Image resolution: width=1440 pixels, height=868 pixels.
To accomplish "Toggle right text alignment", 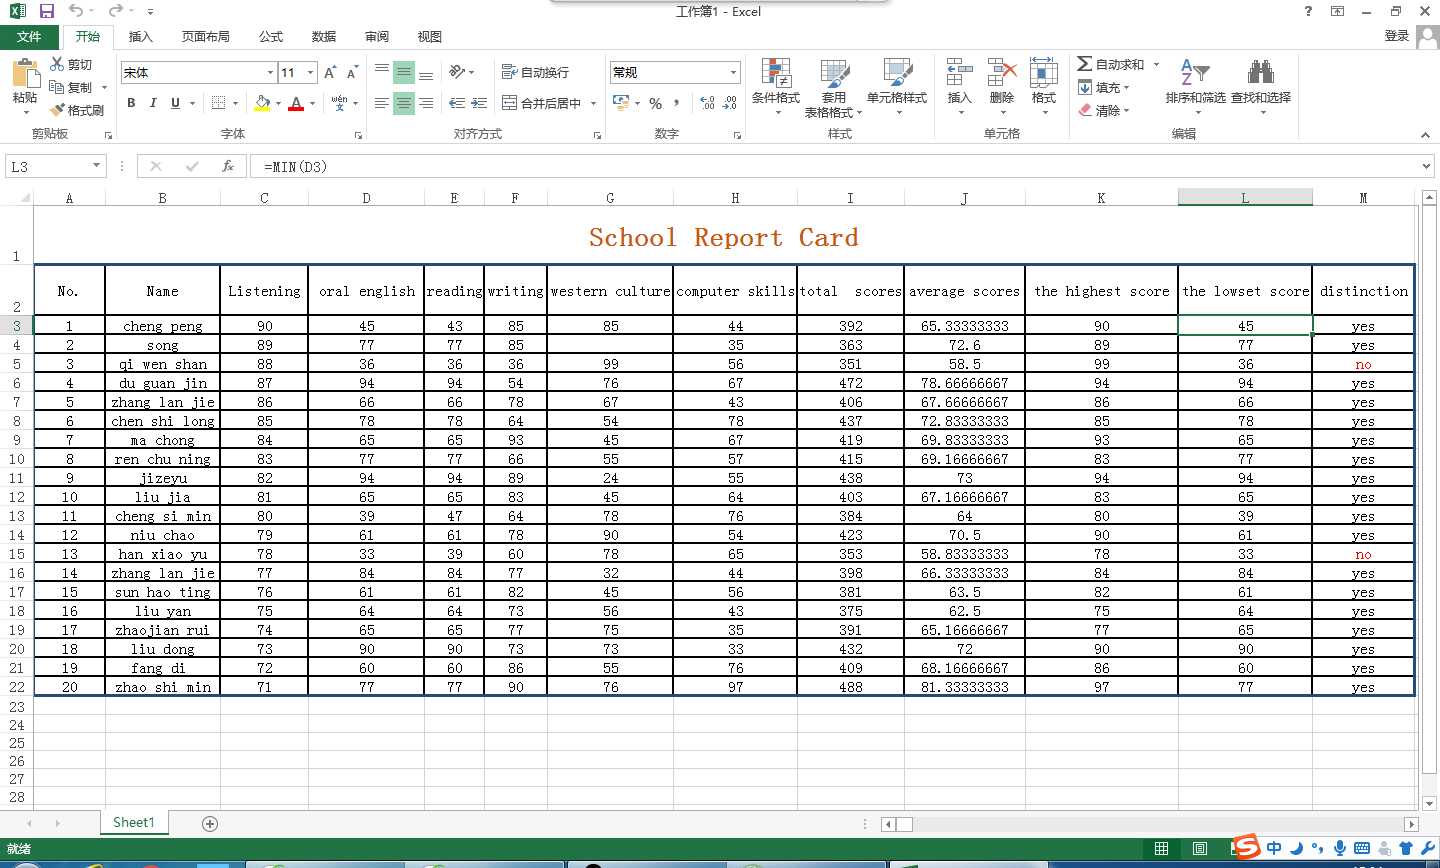I will click(426, 103).
